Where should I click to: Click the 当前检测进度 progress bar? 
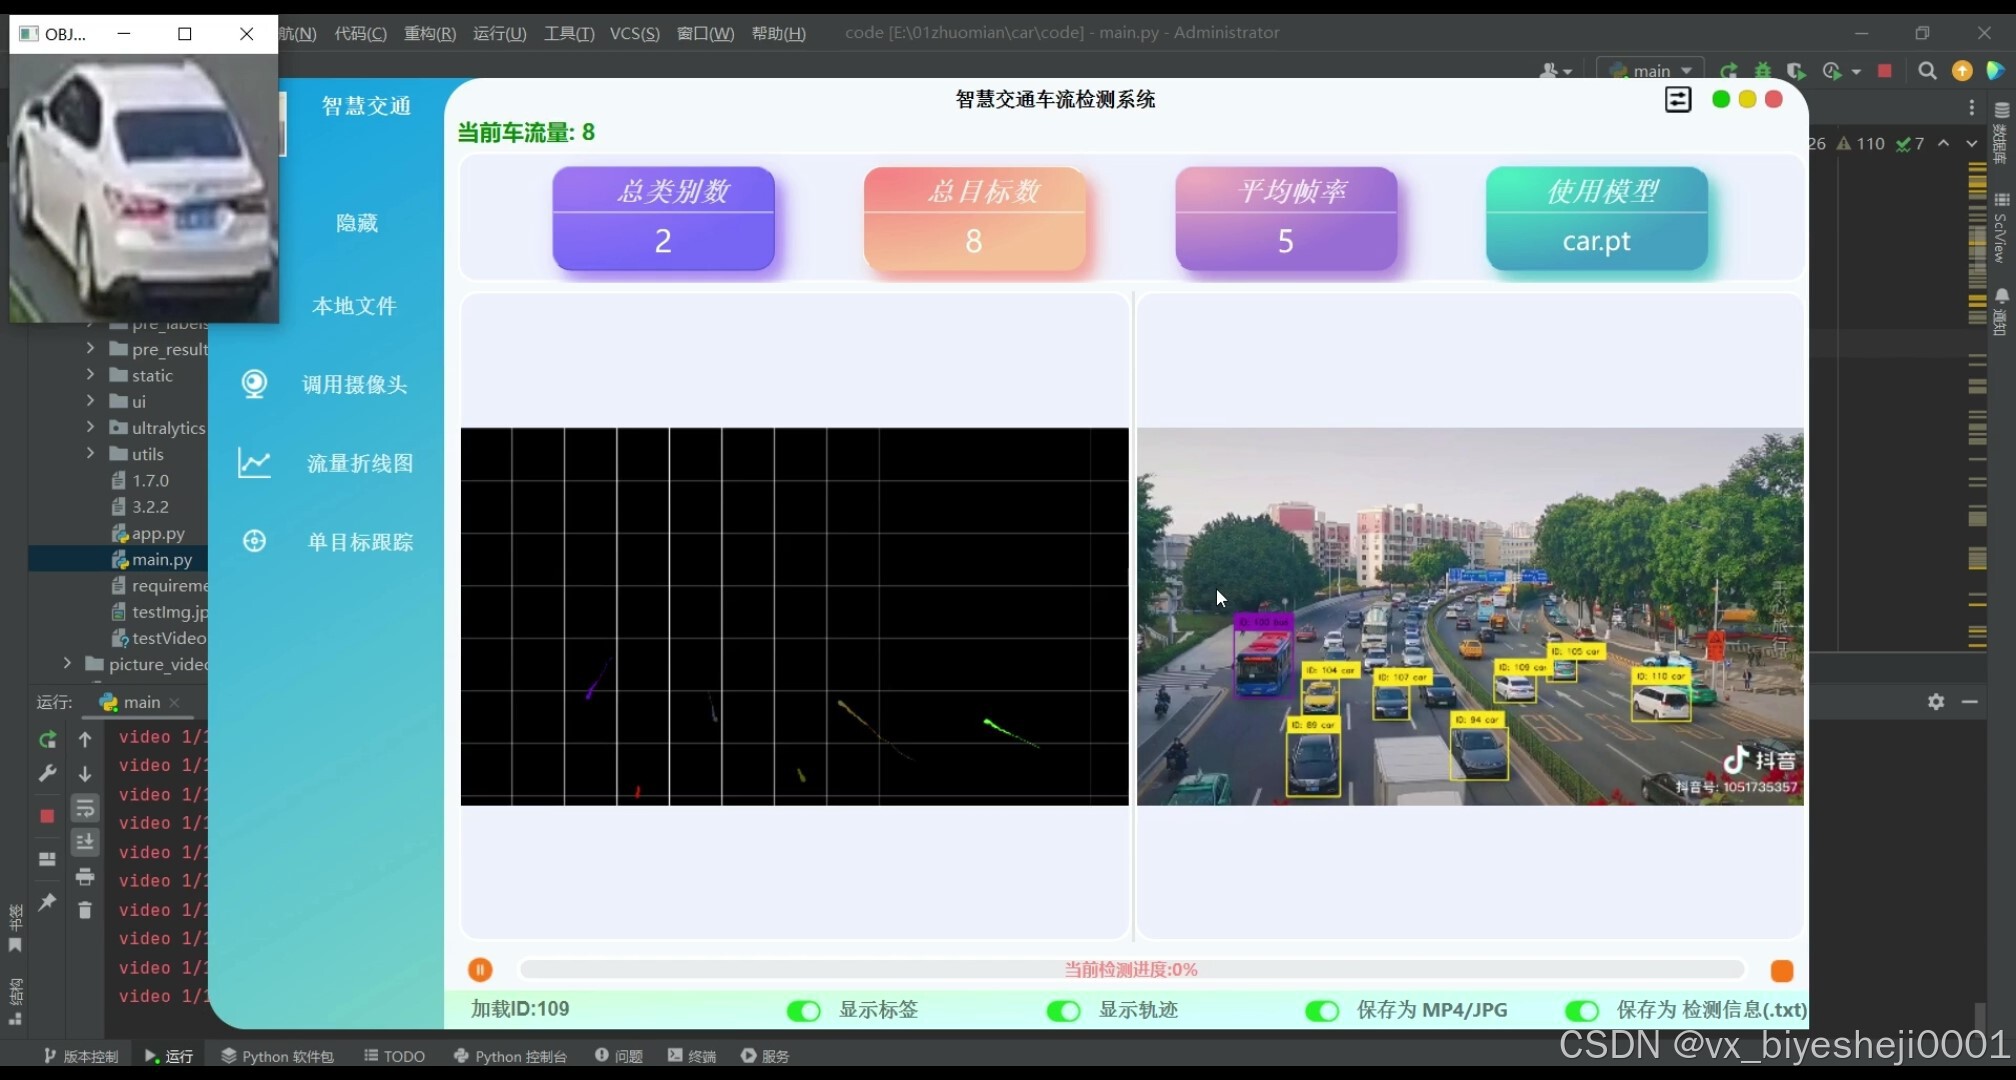1131,970
